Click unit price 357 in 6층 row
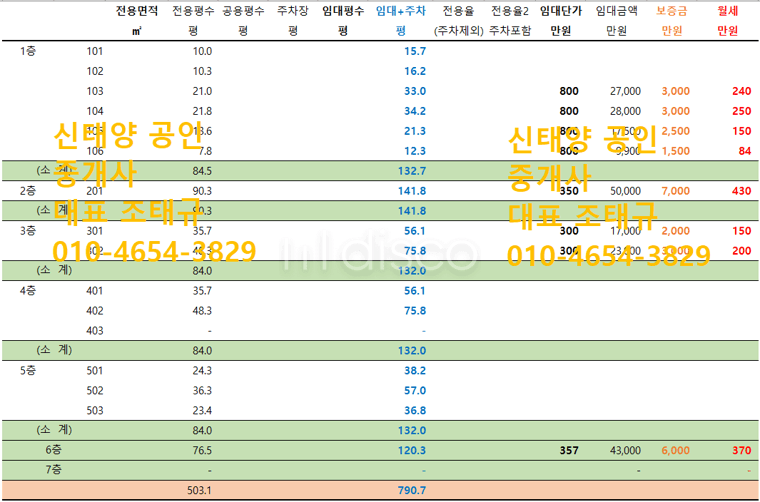The height and width of the screenshot is (502, 760). click(x=569, y=451)
